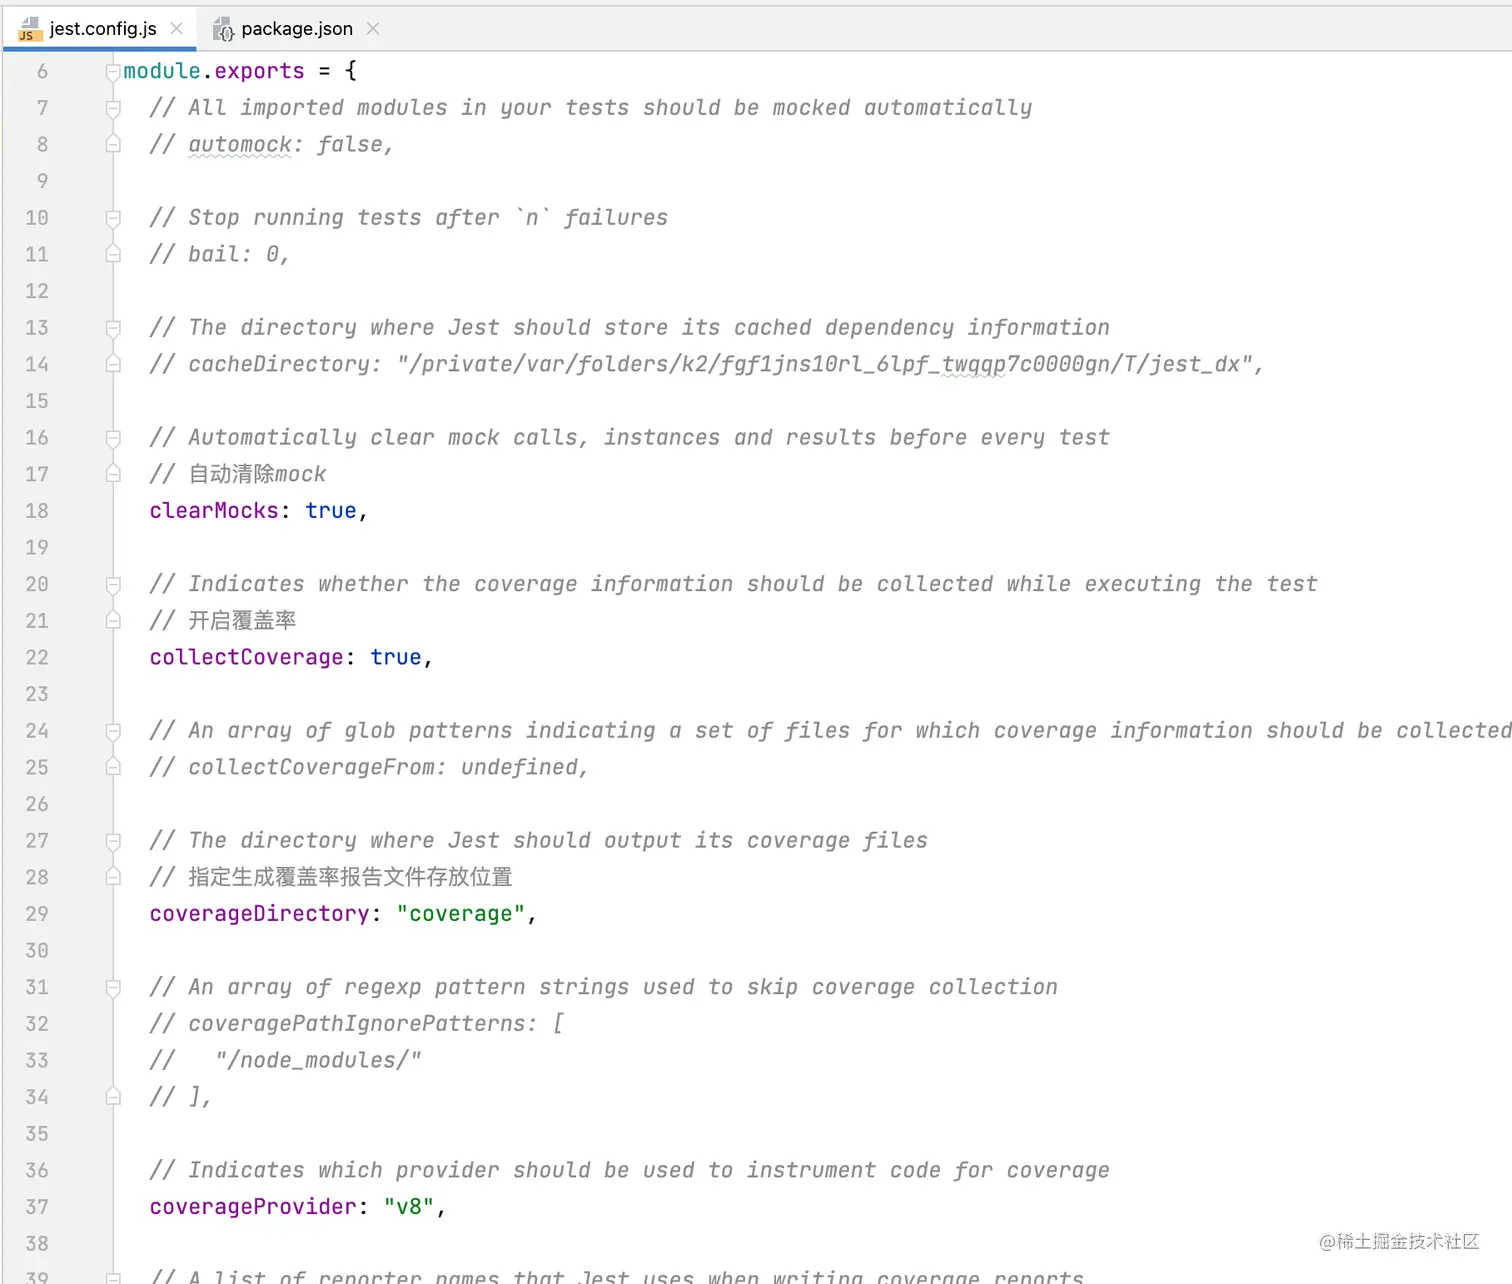Click the JSON file icon on package.json tab
The height and width of the screenshot is (1284, 1512).
point(223,29)
